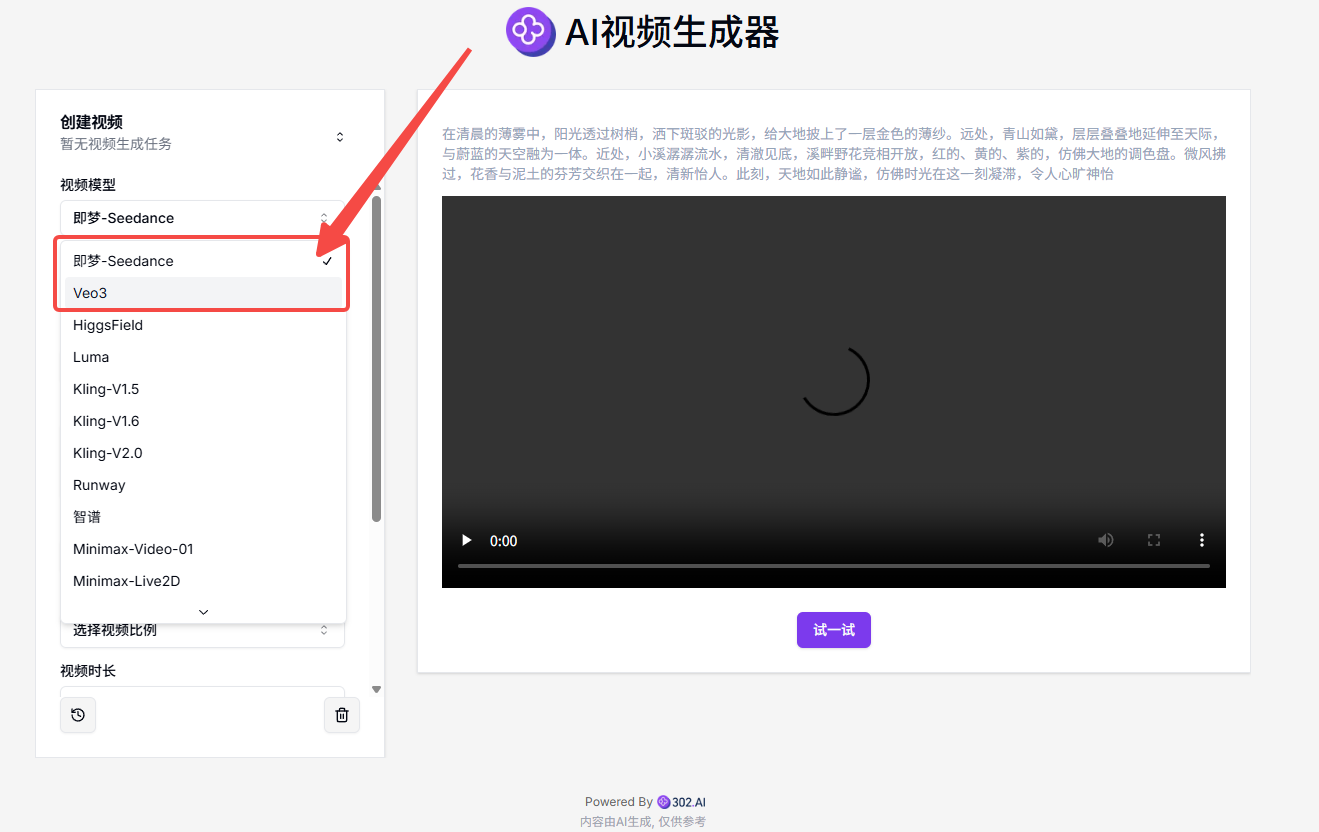Click the 302.AI logo icon in footer
Screen dimensions: 1319x832
(663, 802)
